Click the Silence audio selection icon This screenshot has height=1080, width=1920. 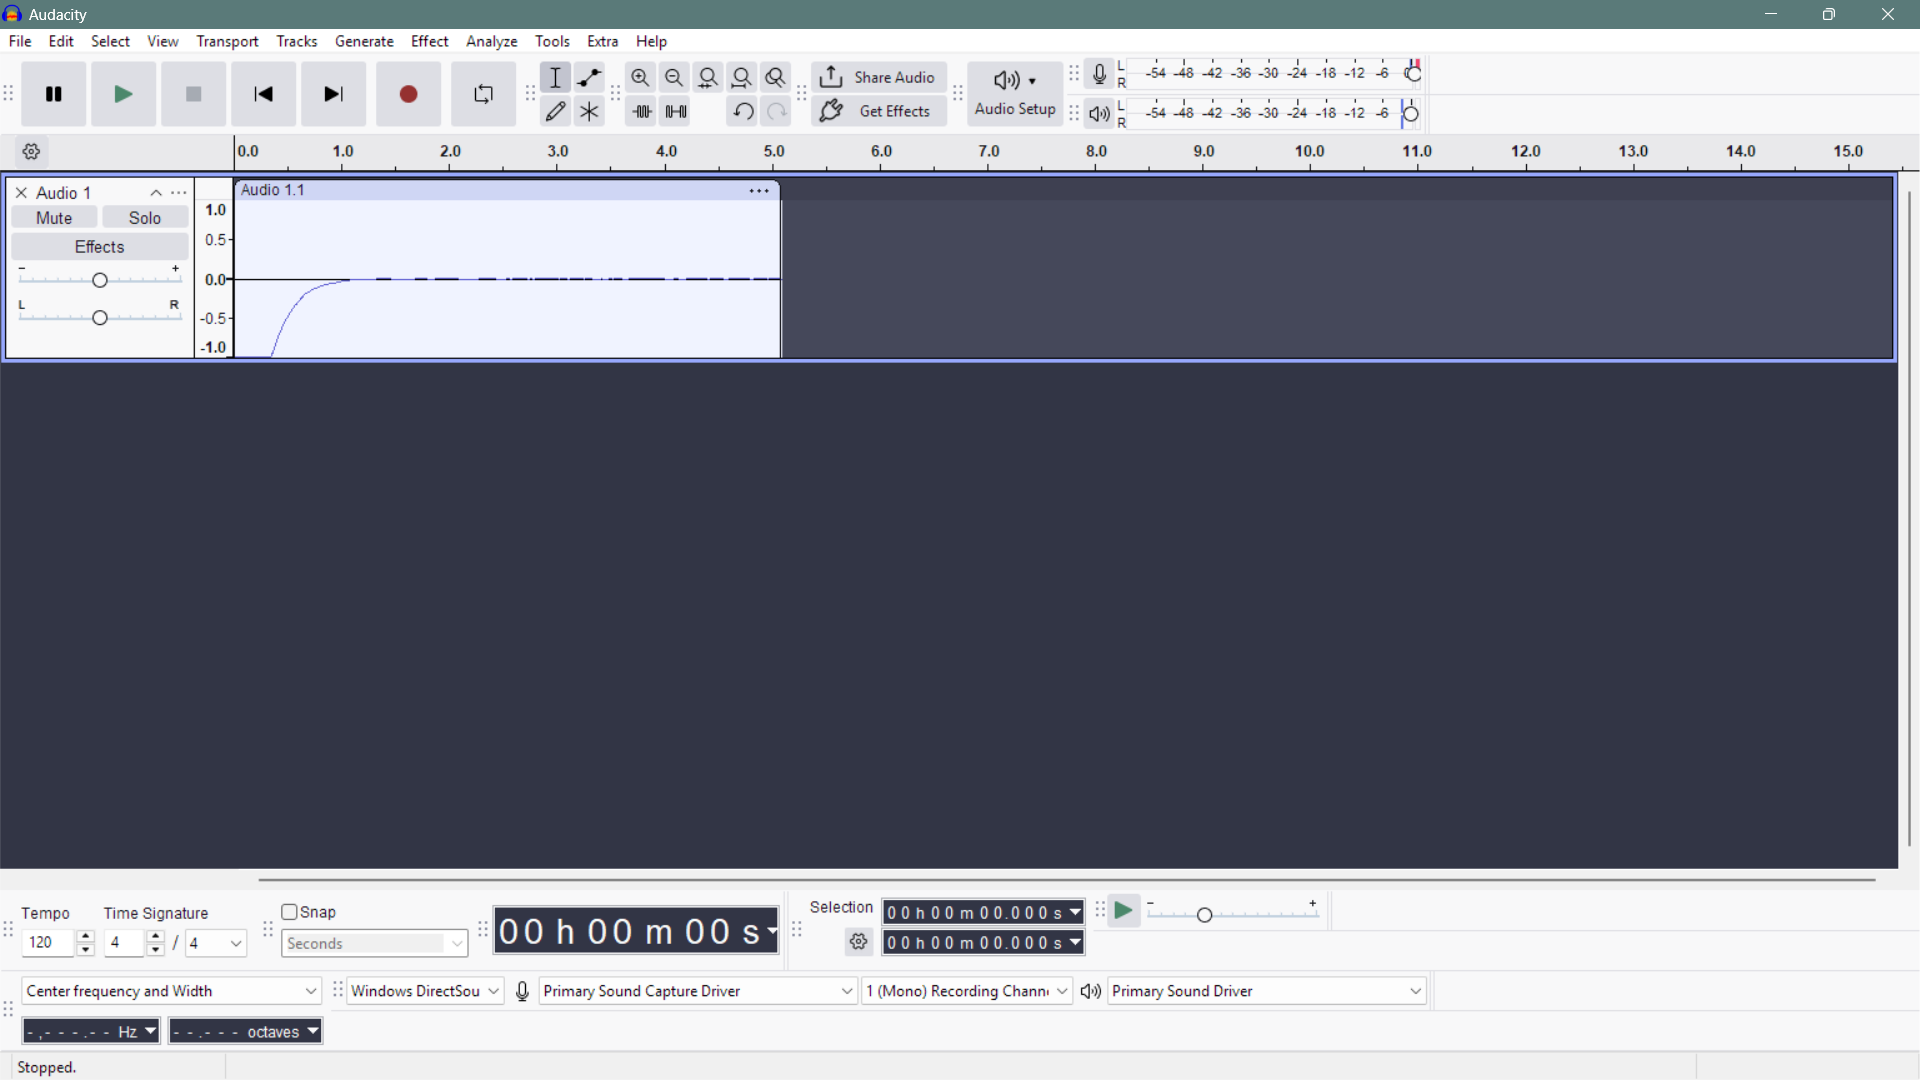pos(676,112)
